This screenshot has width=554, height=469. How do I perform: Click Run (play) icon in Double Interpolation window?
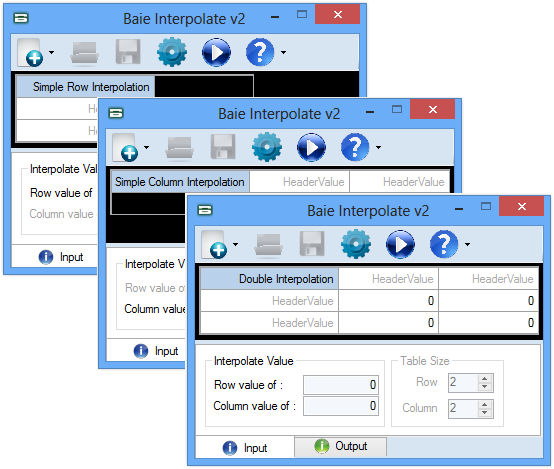coord(400,244)
